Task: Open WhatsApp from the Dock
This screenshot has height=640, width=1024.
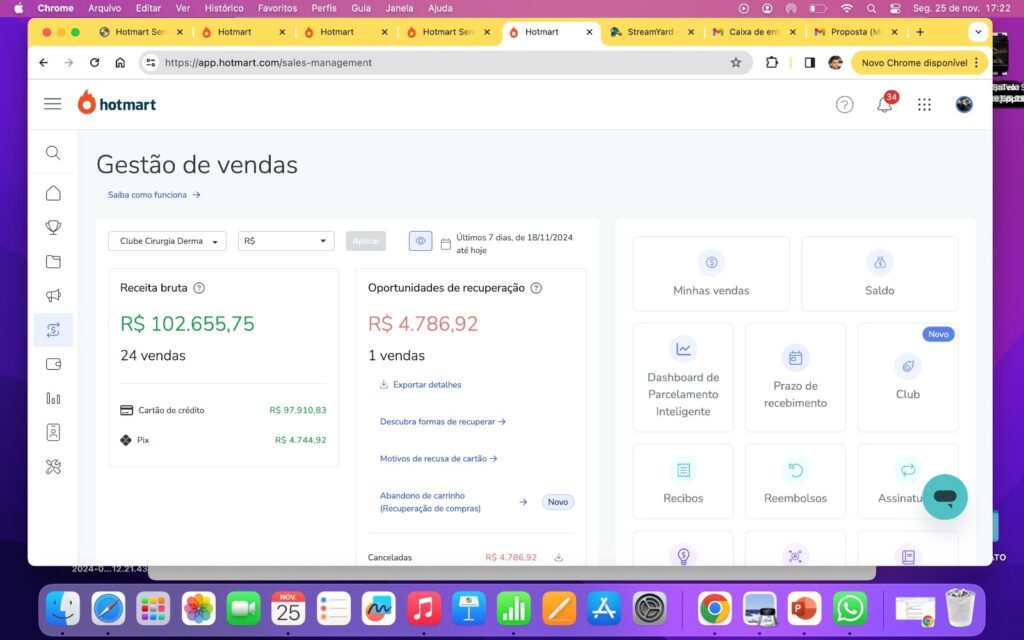Action: coord(850,608)
